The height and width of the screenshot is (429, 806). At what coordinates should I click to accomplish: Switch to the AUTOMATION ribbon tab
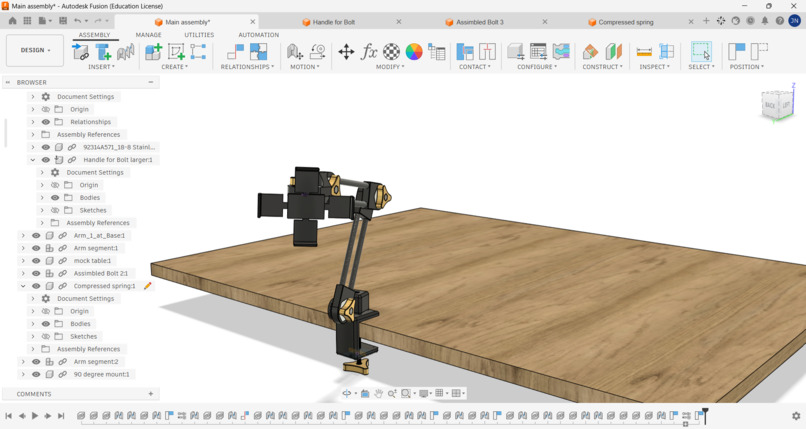(259, 35)
